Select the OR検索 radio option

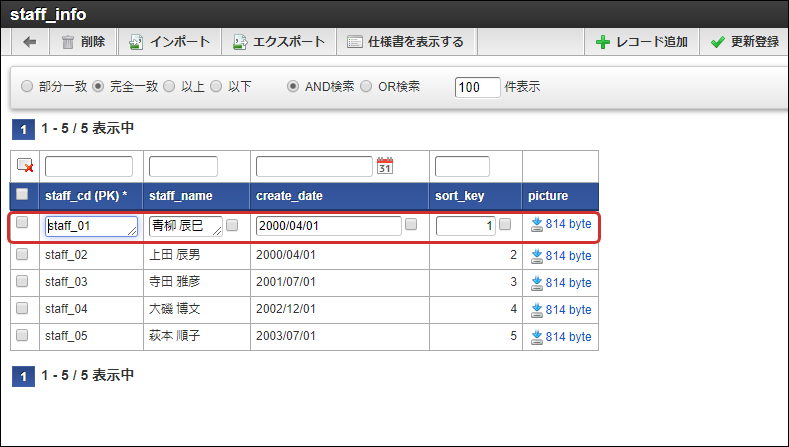click(x=366, y=87)
